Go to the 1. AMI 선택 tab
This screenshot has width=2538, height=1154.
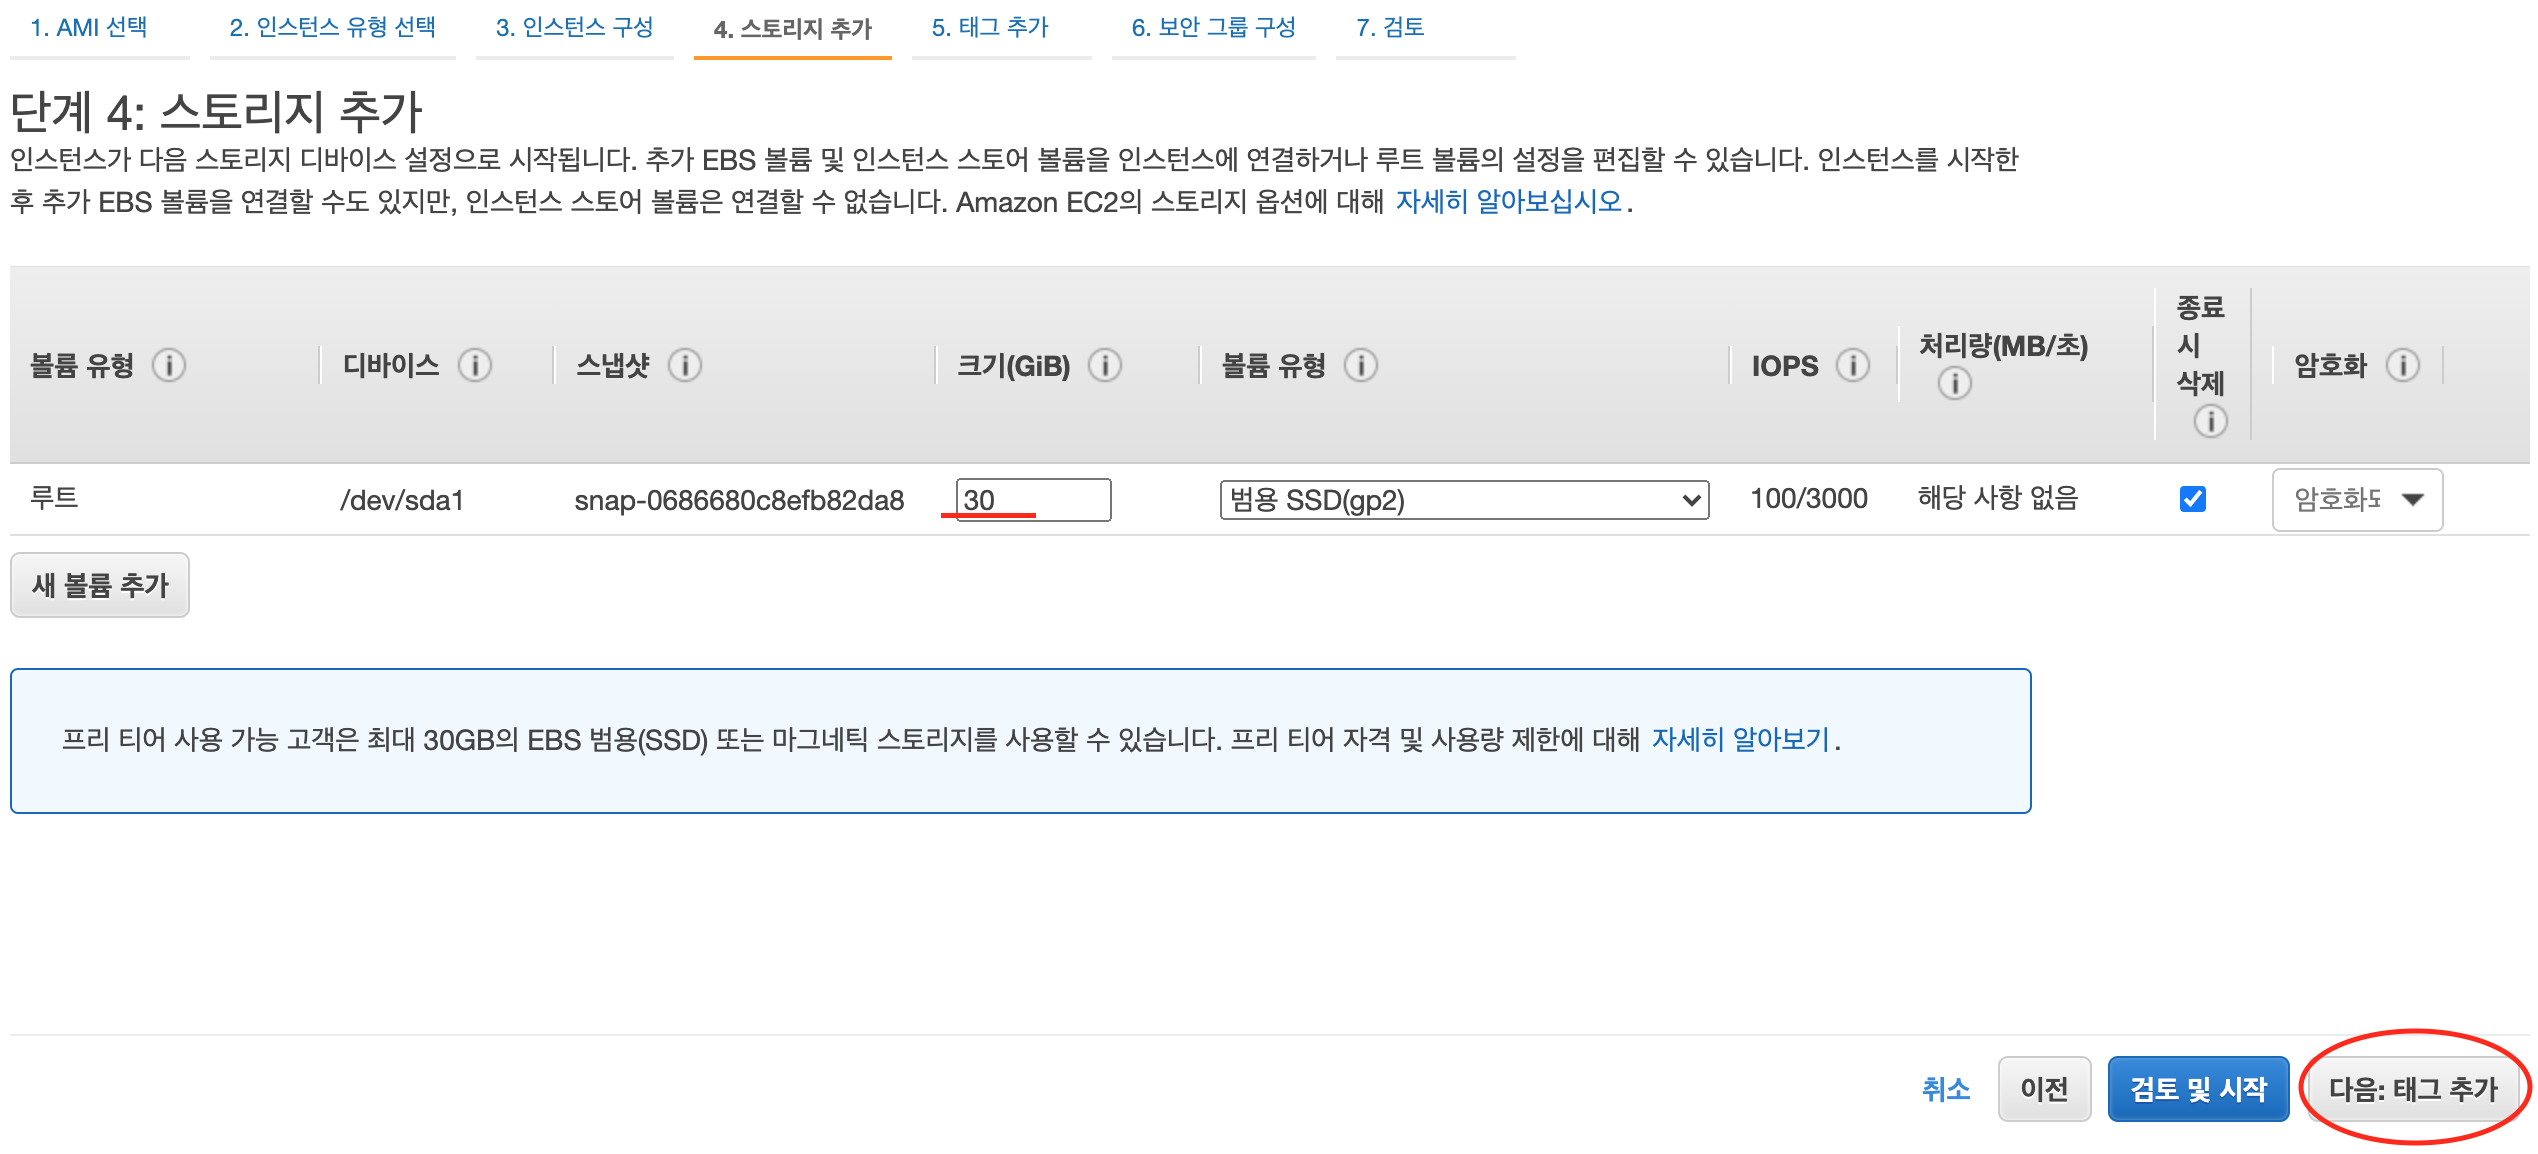coord(89,27)
